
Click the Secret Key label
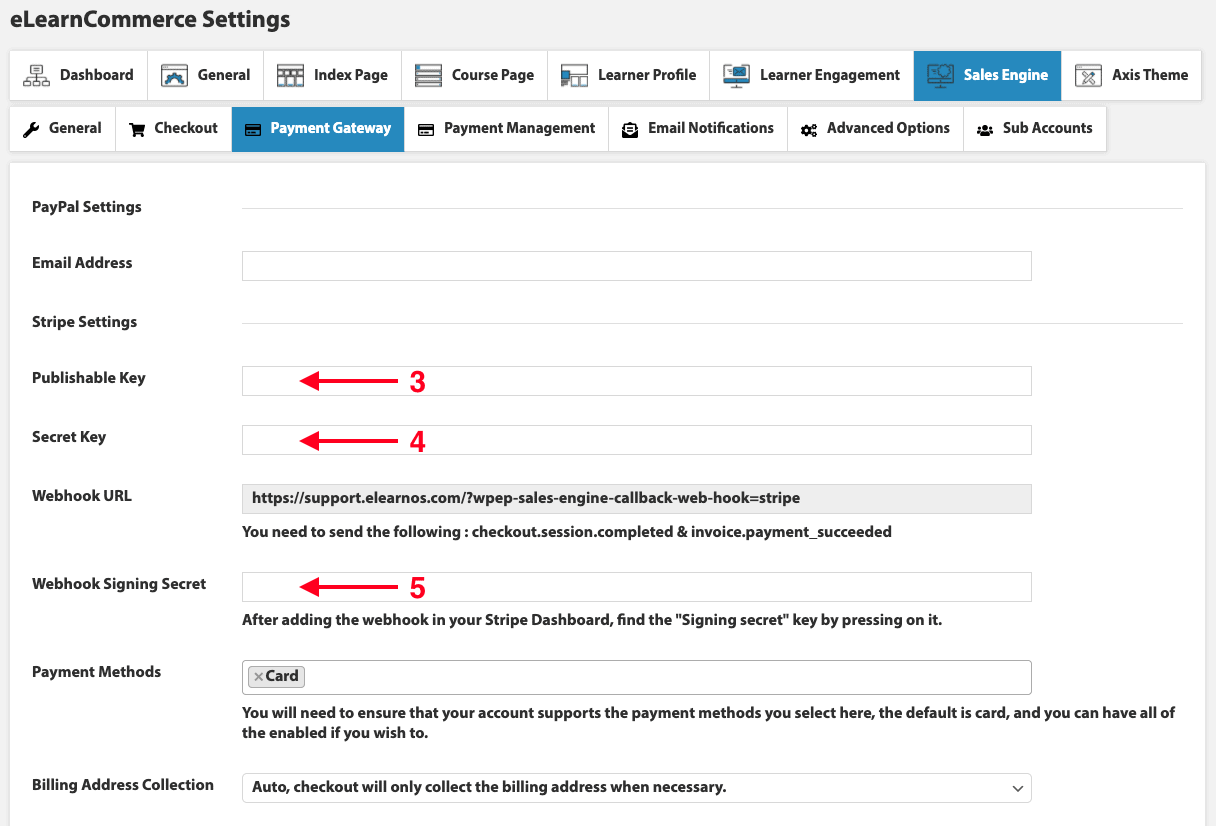coord(69,437)
